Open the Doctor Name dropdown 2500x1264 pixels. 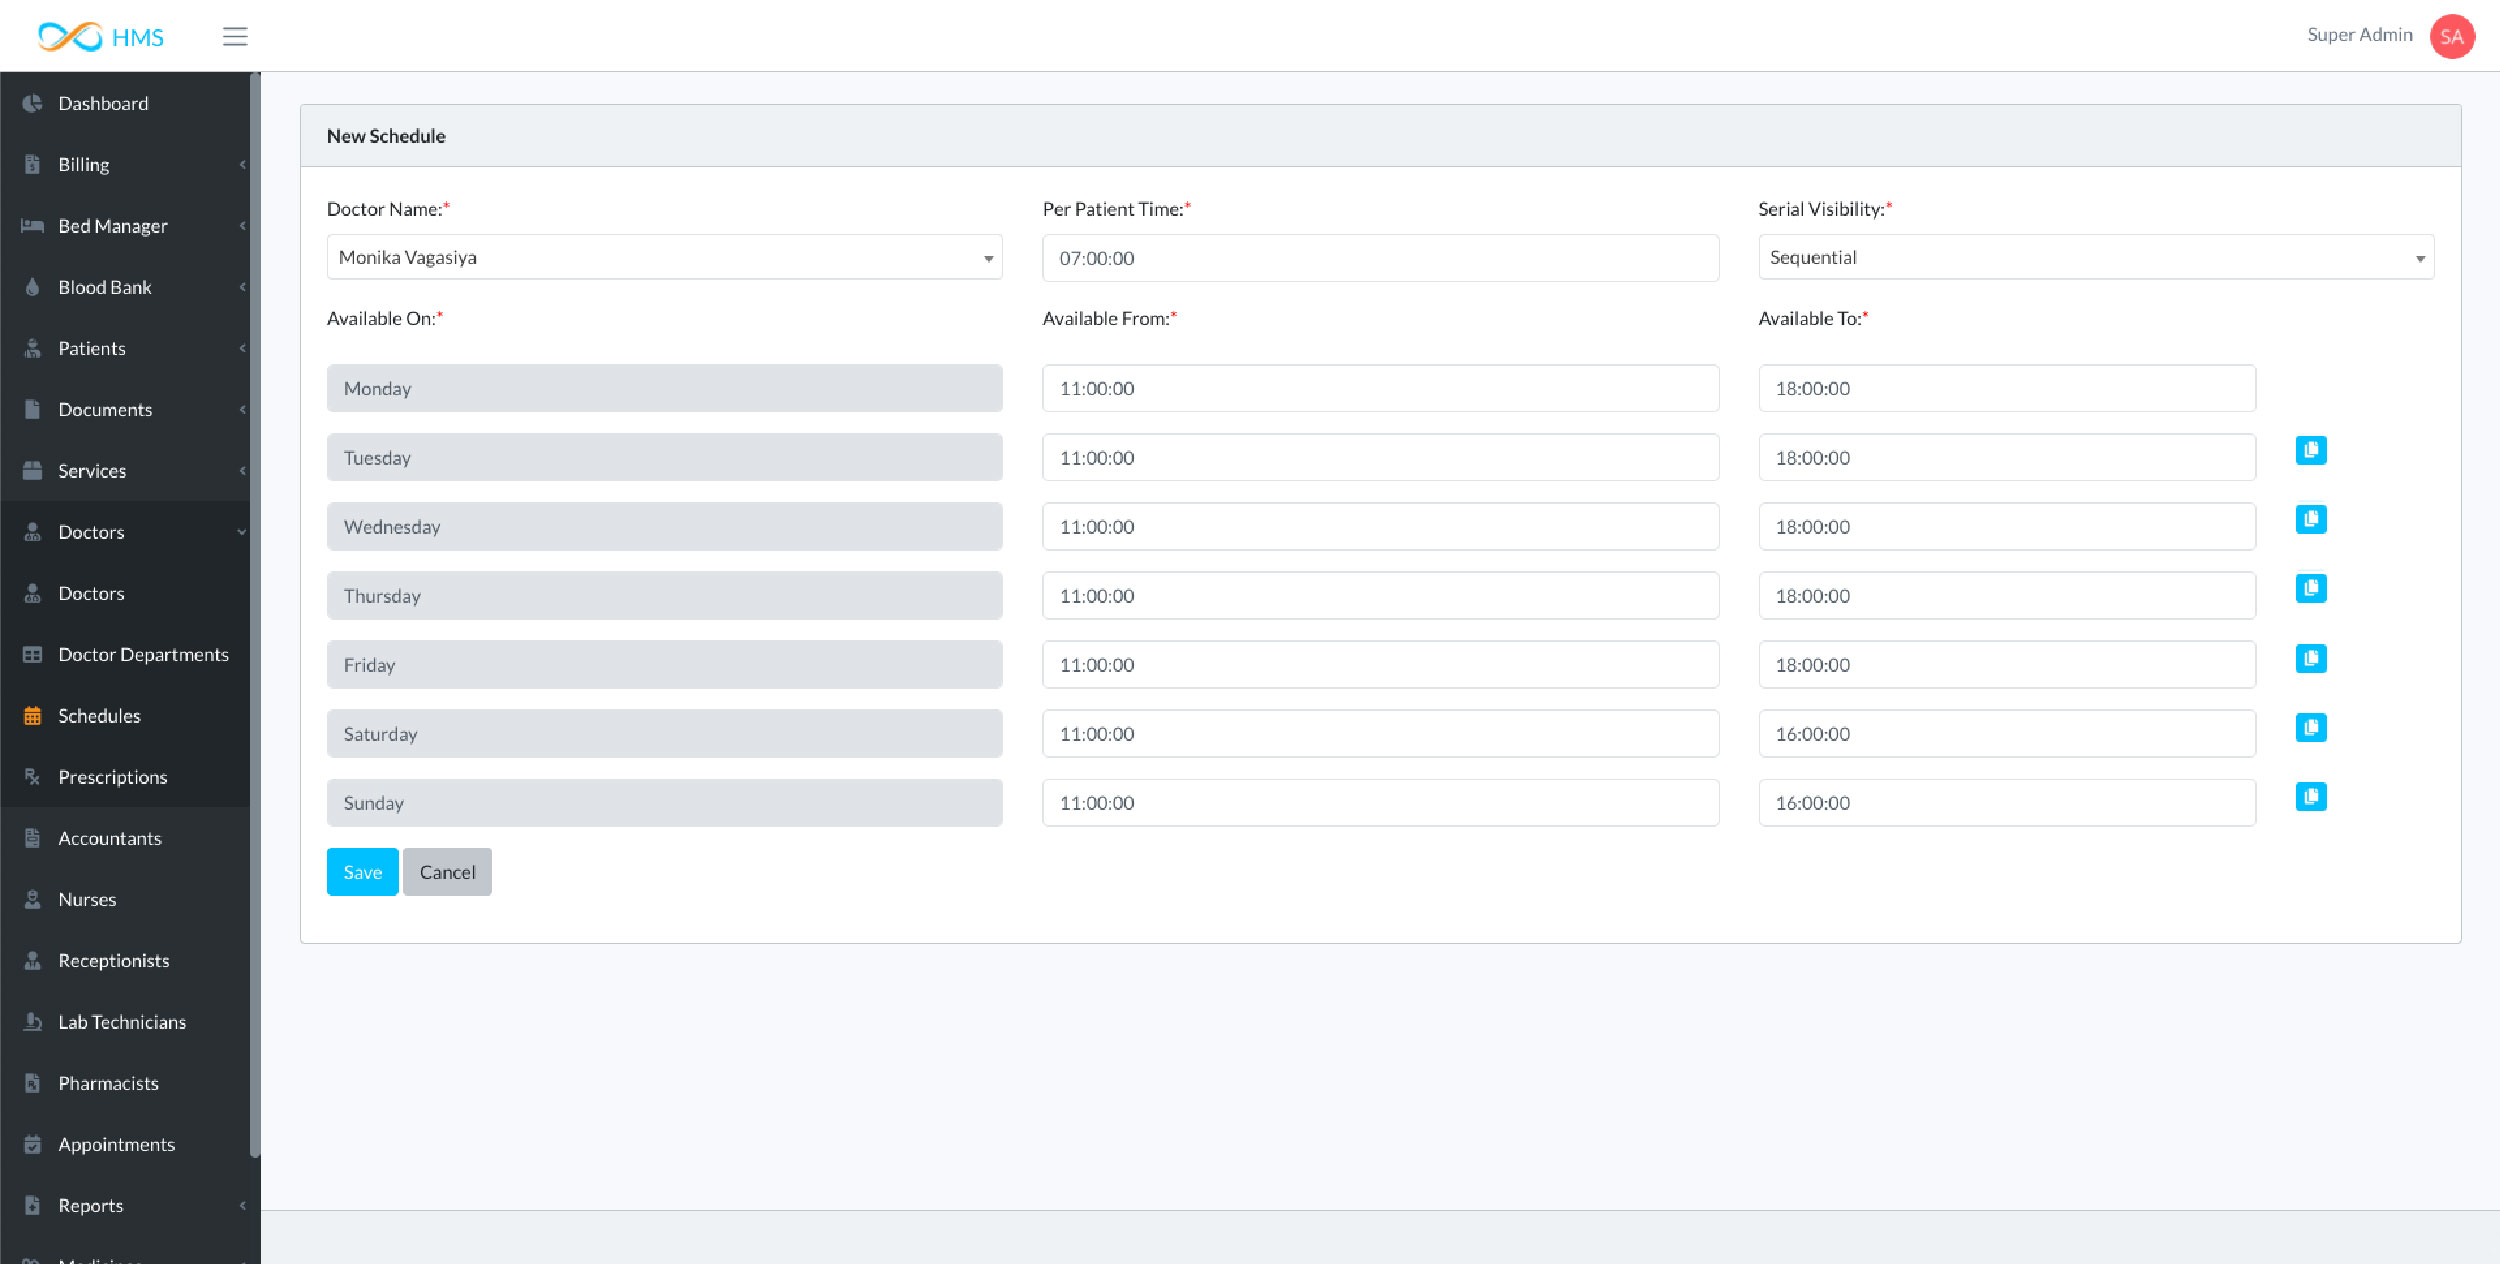(664, 258)
